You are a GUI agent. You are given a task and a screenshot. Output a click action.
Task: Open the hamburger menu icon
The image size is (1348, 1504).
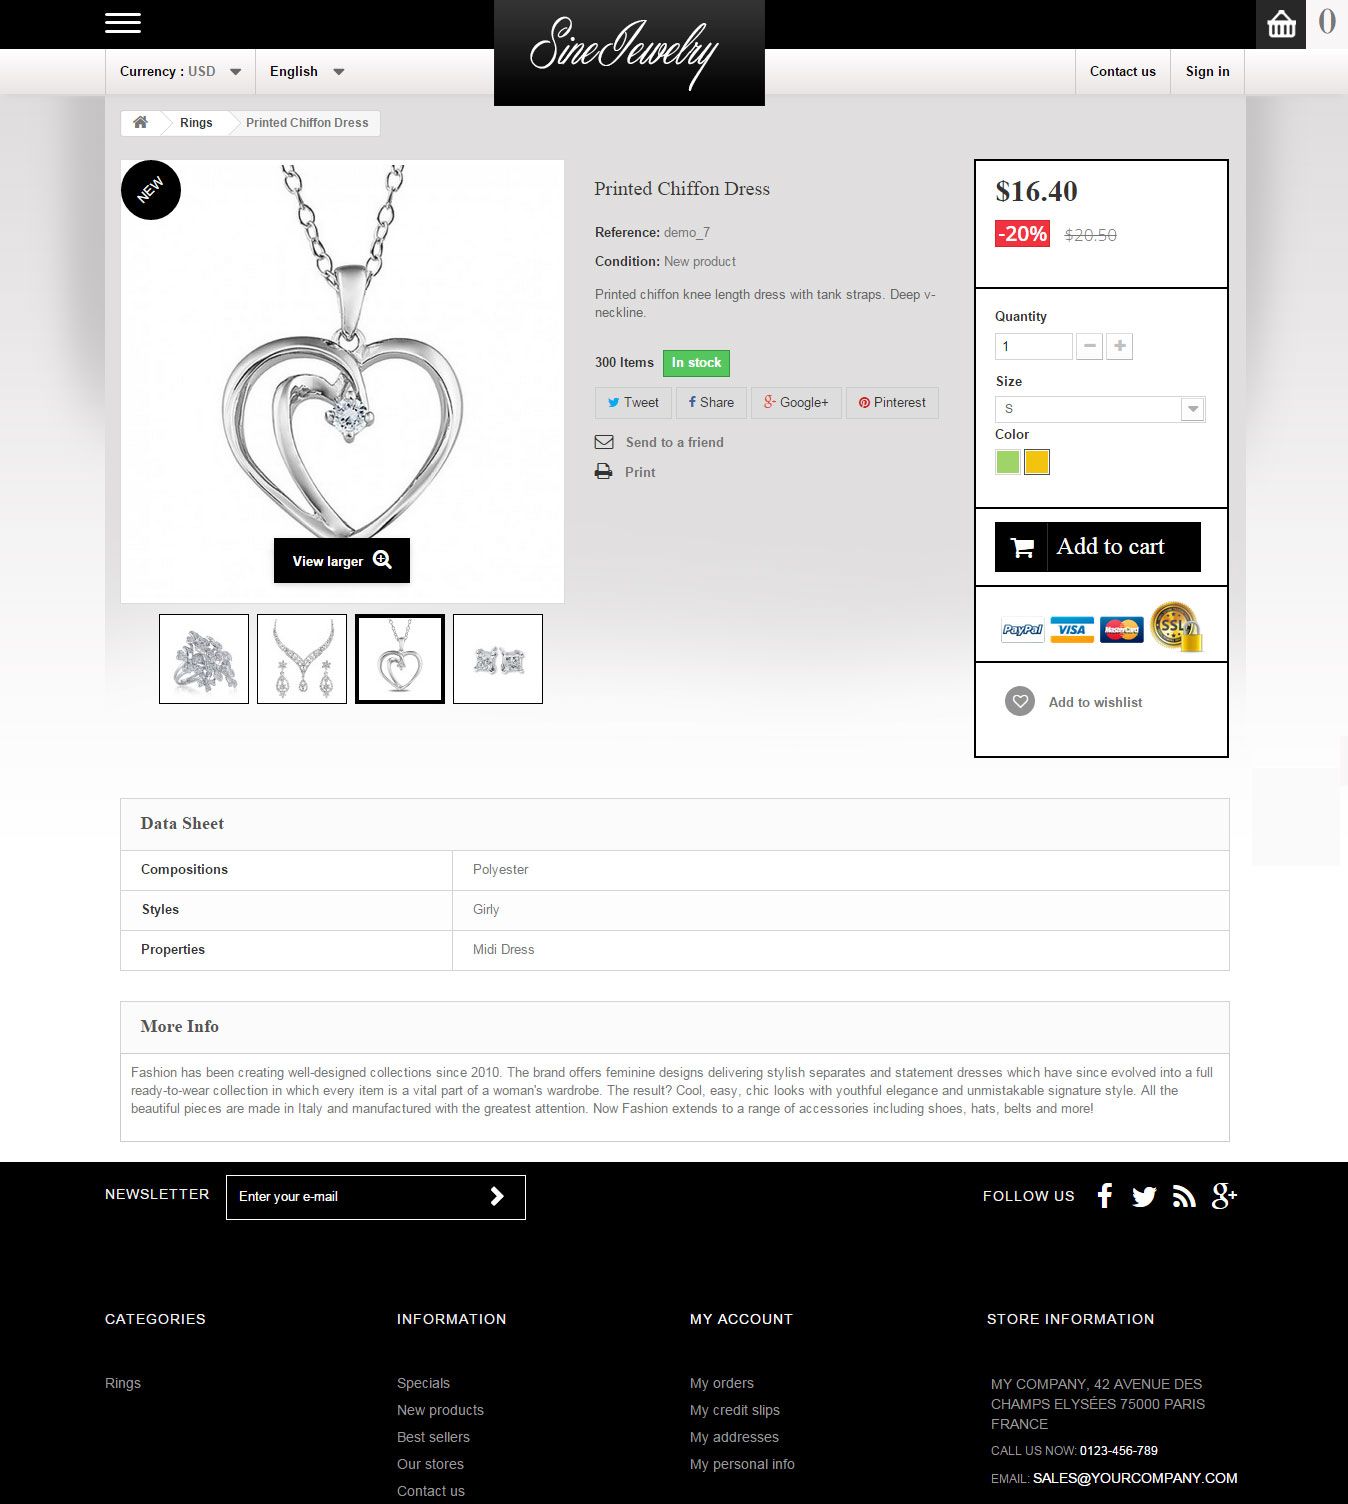coord(123,23)
